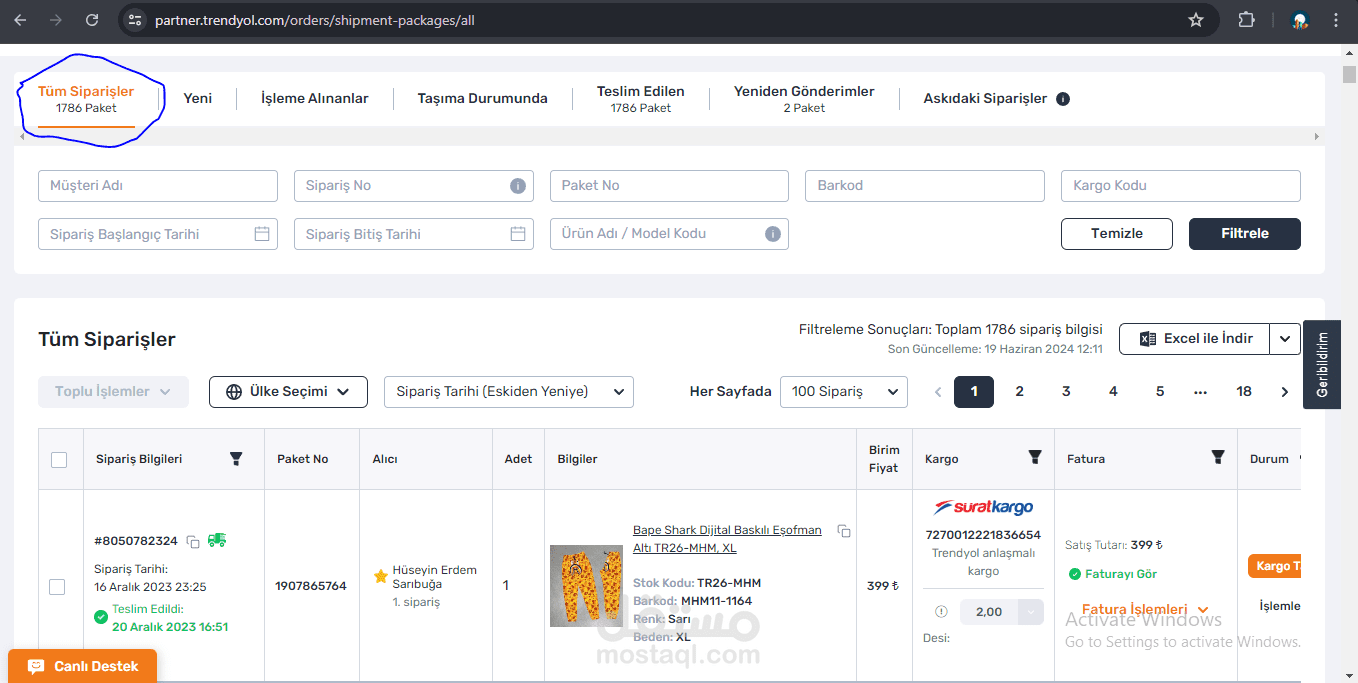Image resolution: width=1358 pixels, height=683 pixels.
Task: Copy order number #8050782324 icon
Action: pos(193,541)
